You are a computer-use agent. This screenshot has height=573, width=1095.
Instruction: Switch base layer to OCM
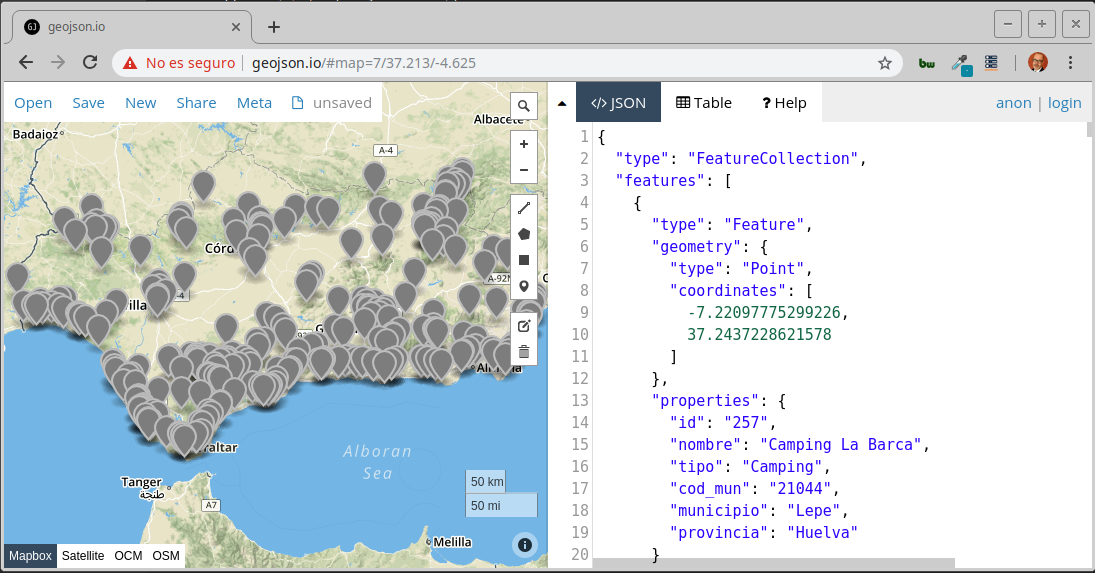[128, 556]
